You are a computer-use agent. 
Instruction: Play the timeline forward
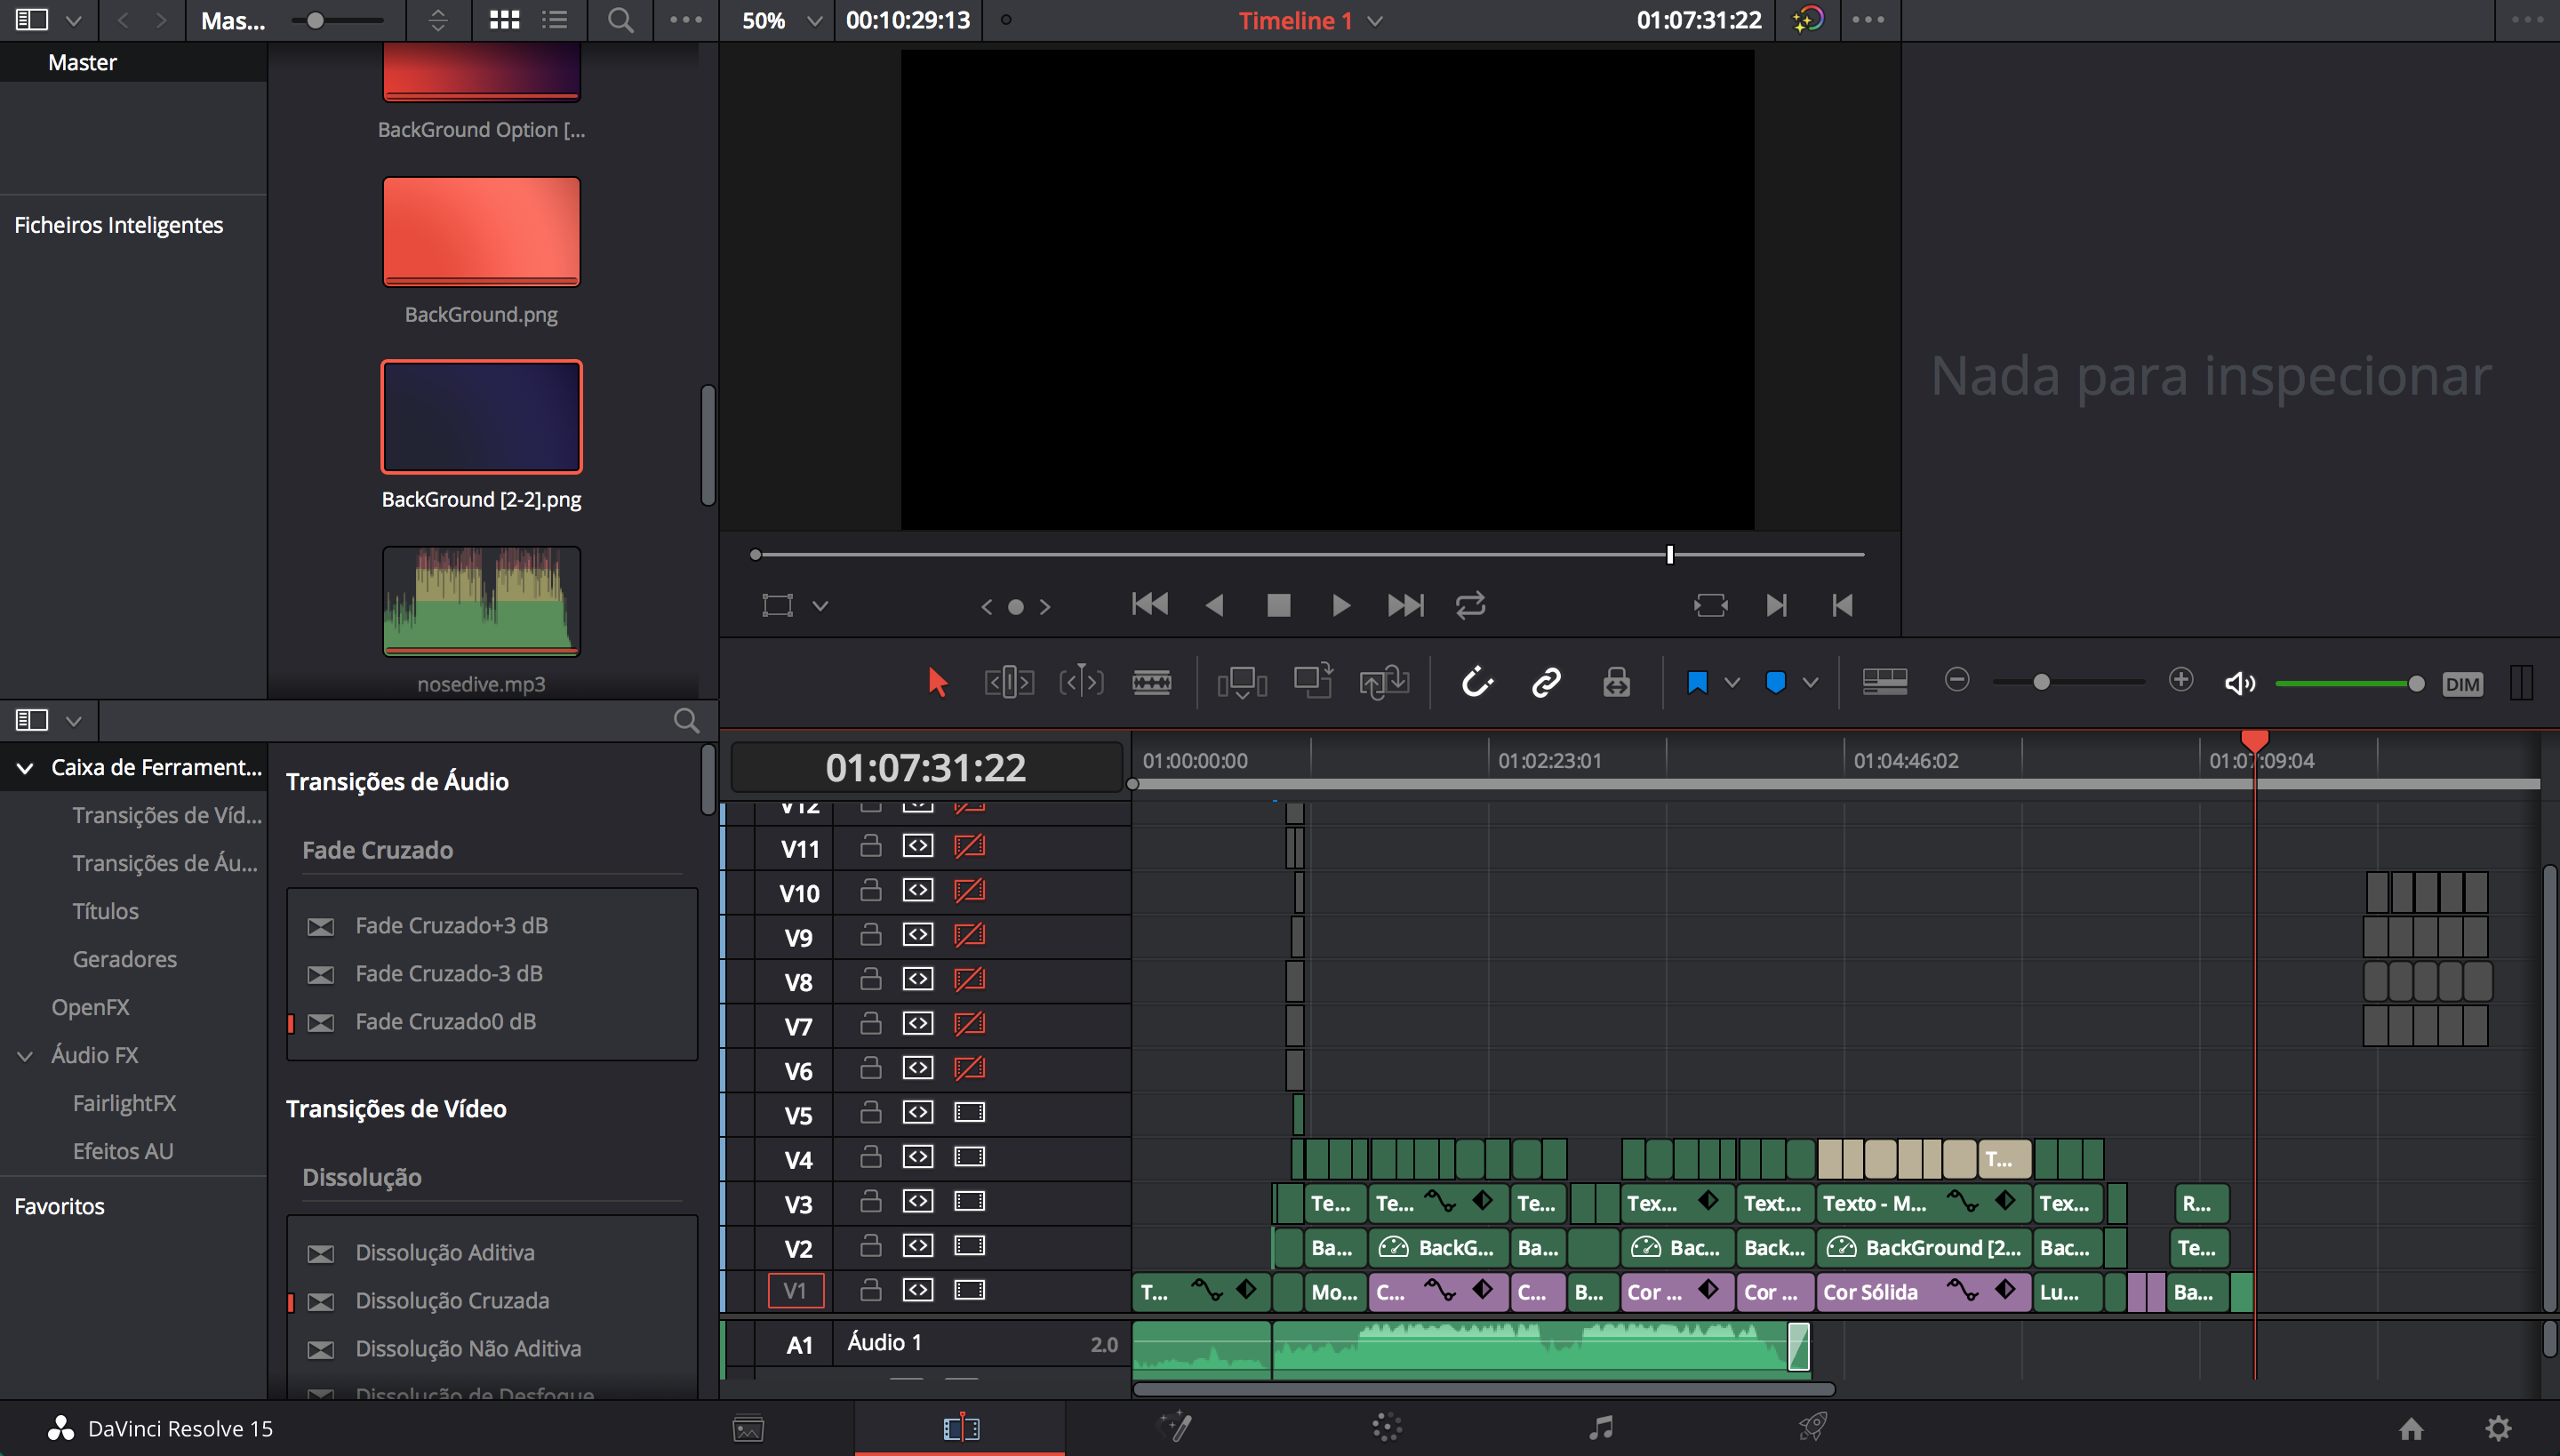[x=1341, y=605]
